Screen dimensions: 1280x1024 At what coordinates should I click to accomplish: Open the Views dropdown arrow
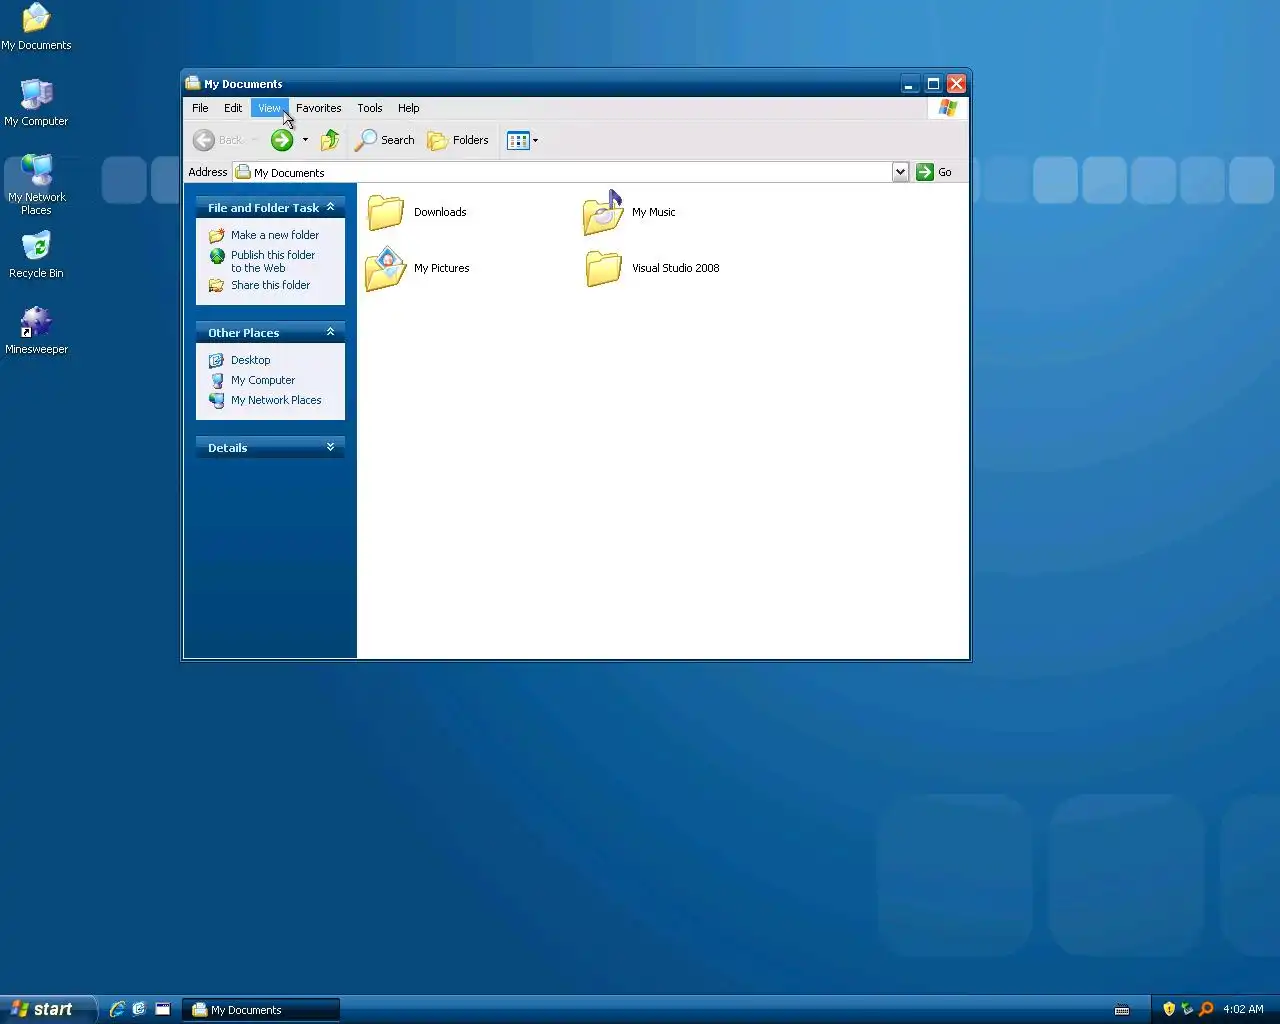pyautogui.click(x=535, y=140)
